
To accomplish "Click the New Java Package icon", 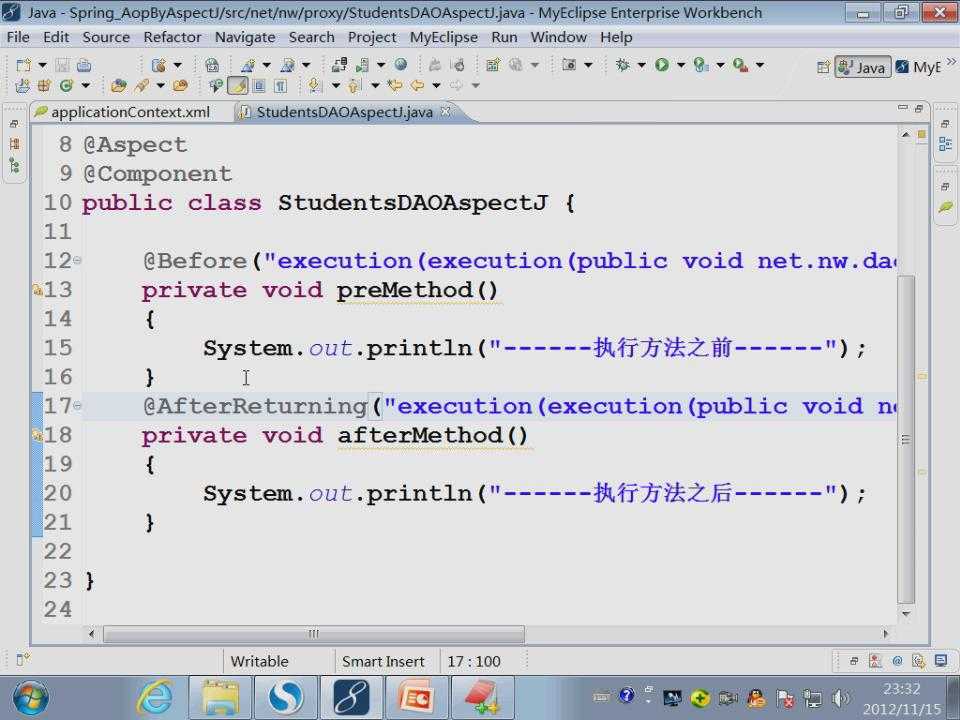I will pos(44,86).
